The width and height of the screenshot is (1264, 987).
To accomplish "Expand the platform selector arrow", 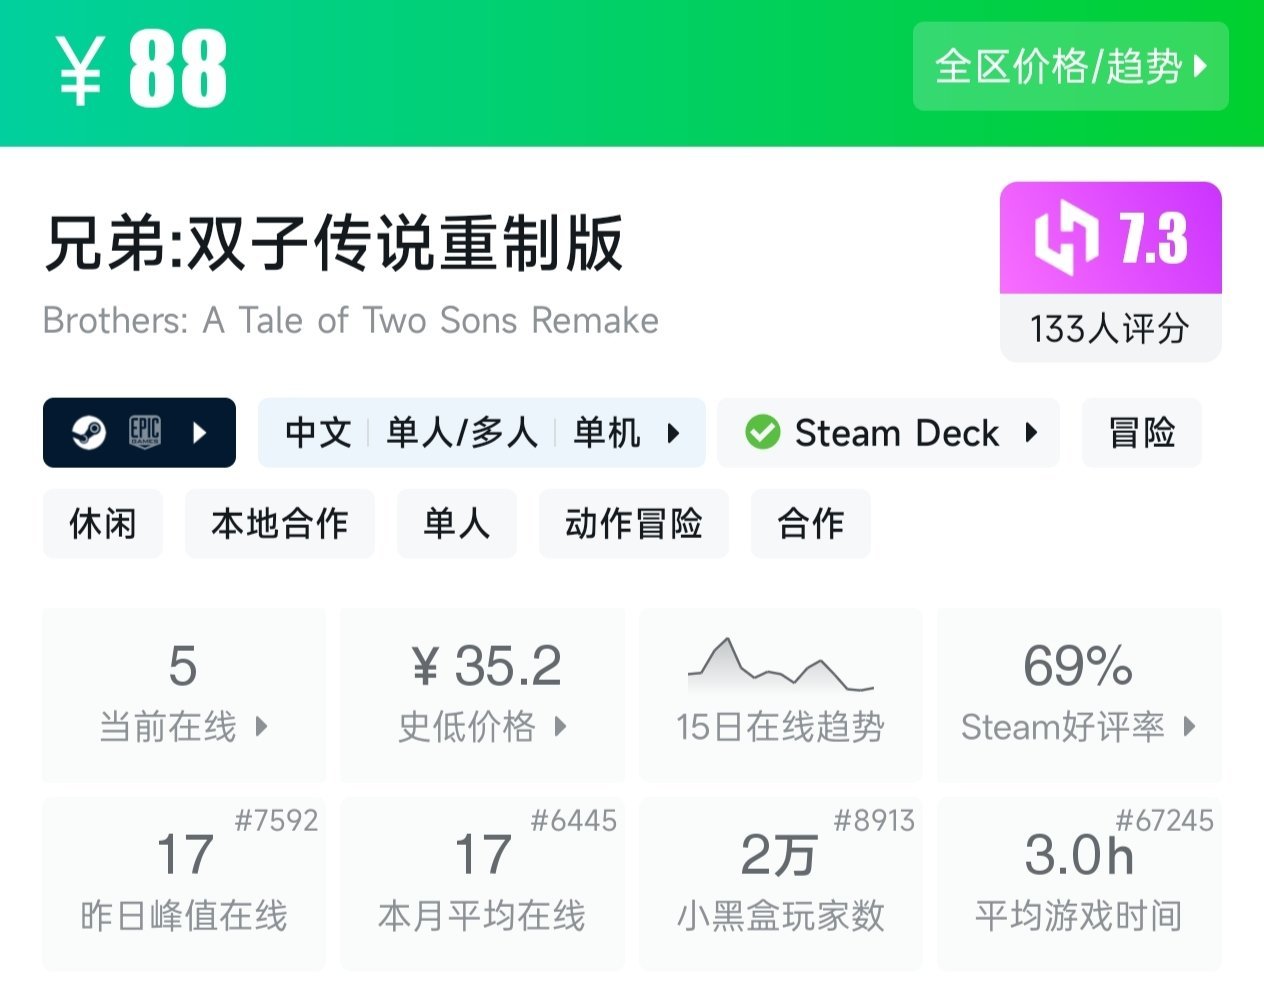I will click(x=200, y=433).
